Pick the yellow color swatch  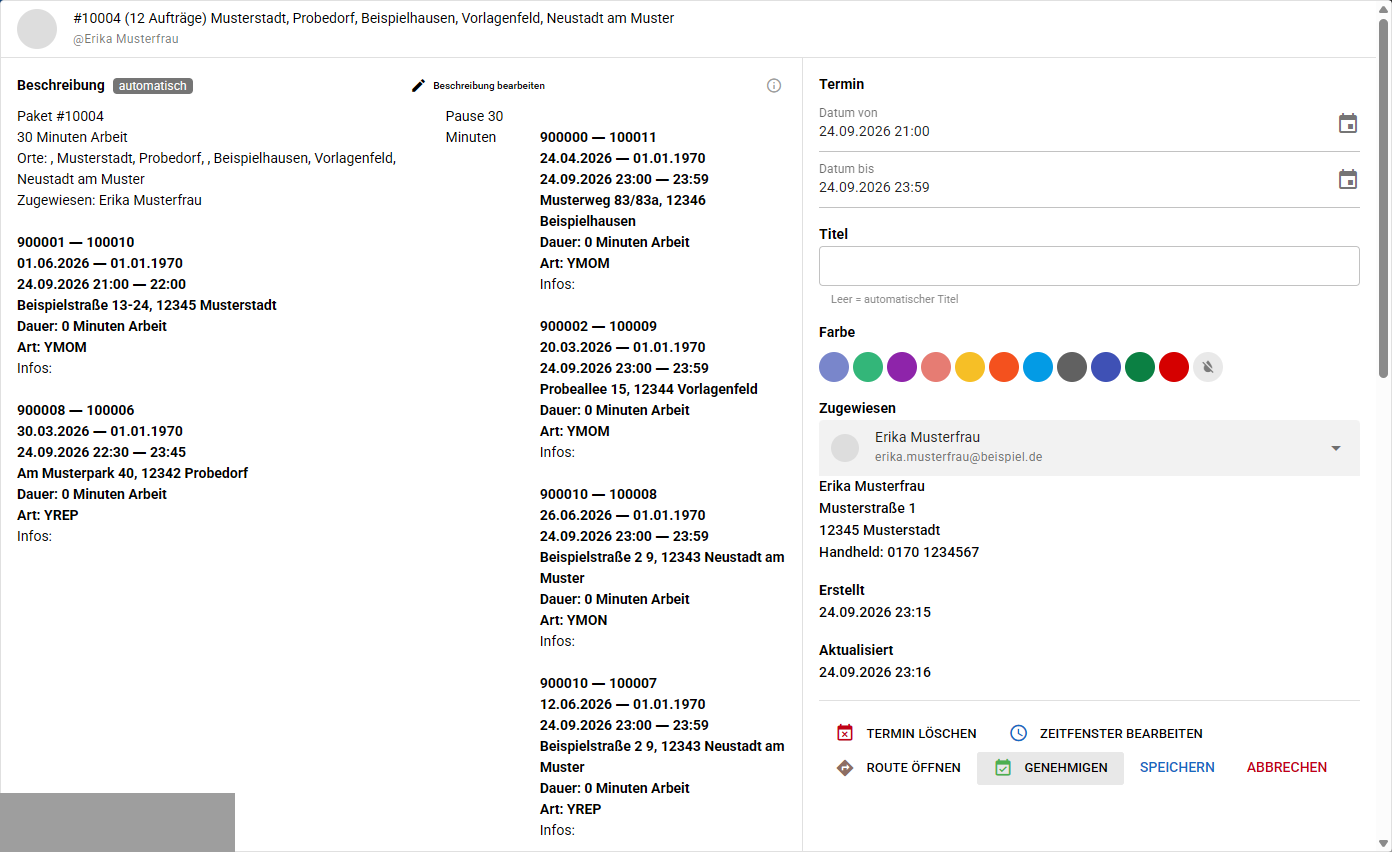click(x=970, y=367)
